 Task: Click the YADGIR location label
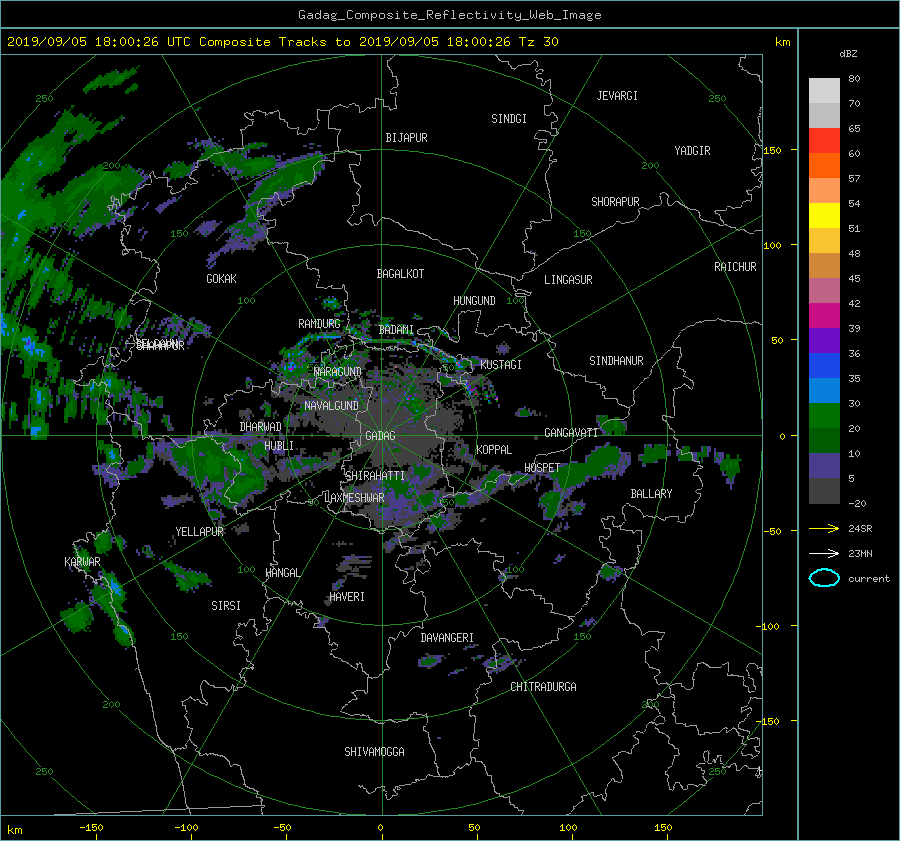692,151
